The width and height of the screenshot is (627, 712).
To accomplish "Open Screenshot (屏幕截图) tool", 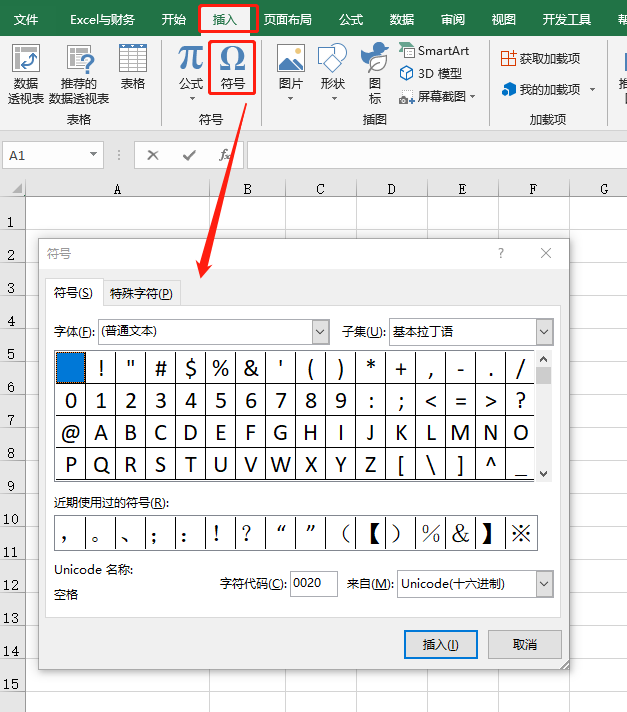I will tap(433, 96).
